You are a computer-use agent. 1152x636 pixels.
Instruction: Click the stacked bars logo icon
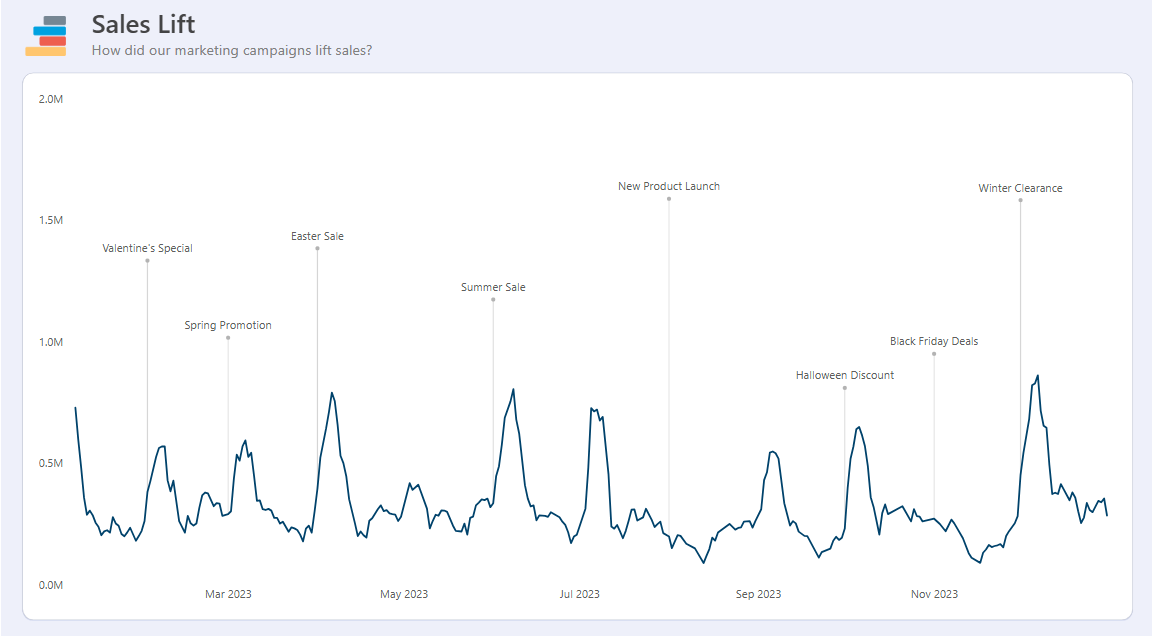pyautogui.click(x=47, y=36)
